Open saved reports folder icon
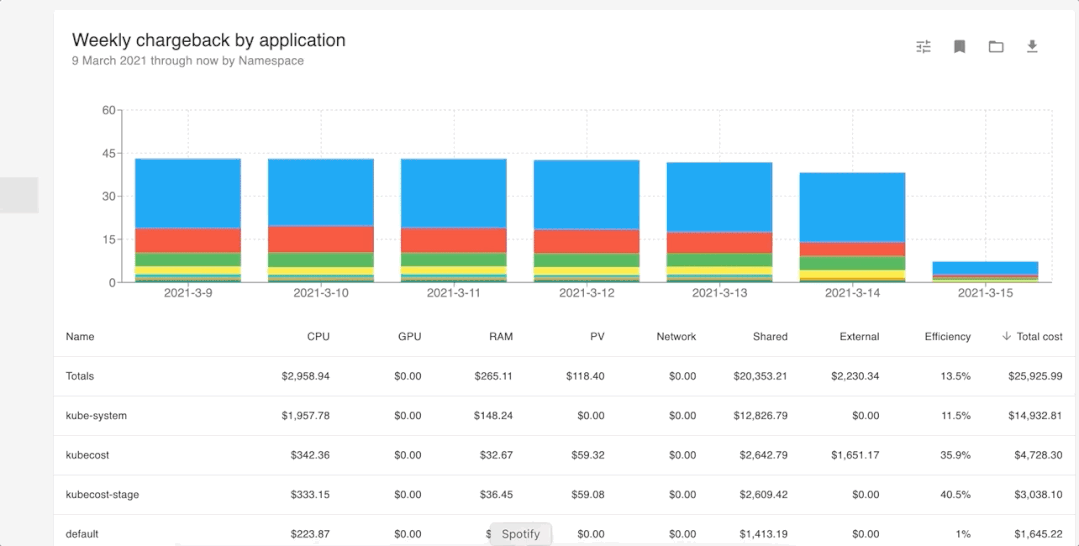This screenshot has width=1079, height=546. (996, 47)
